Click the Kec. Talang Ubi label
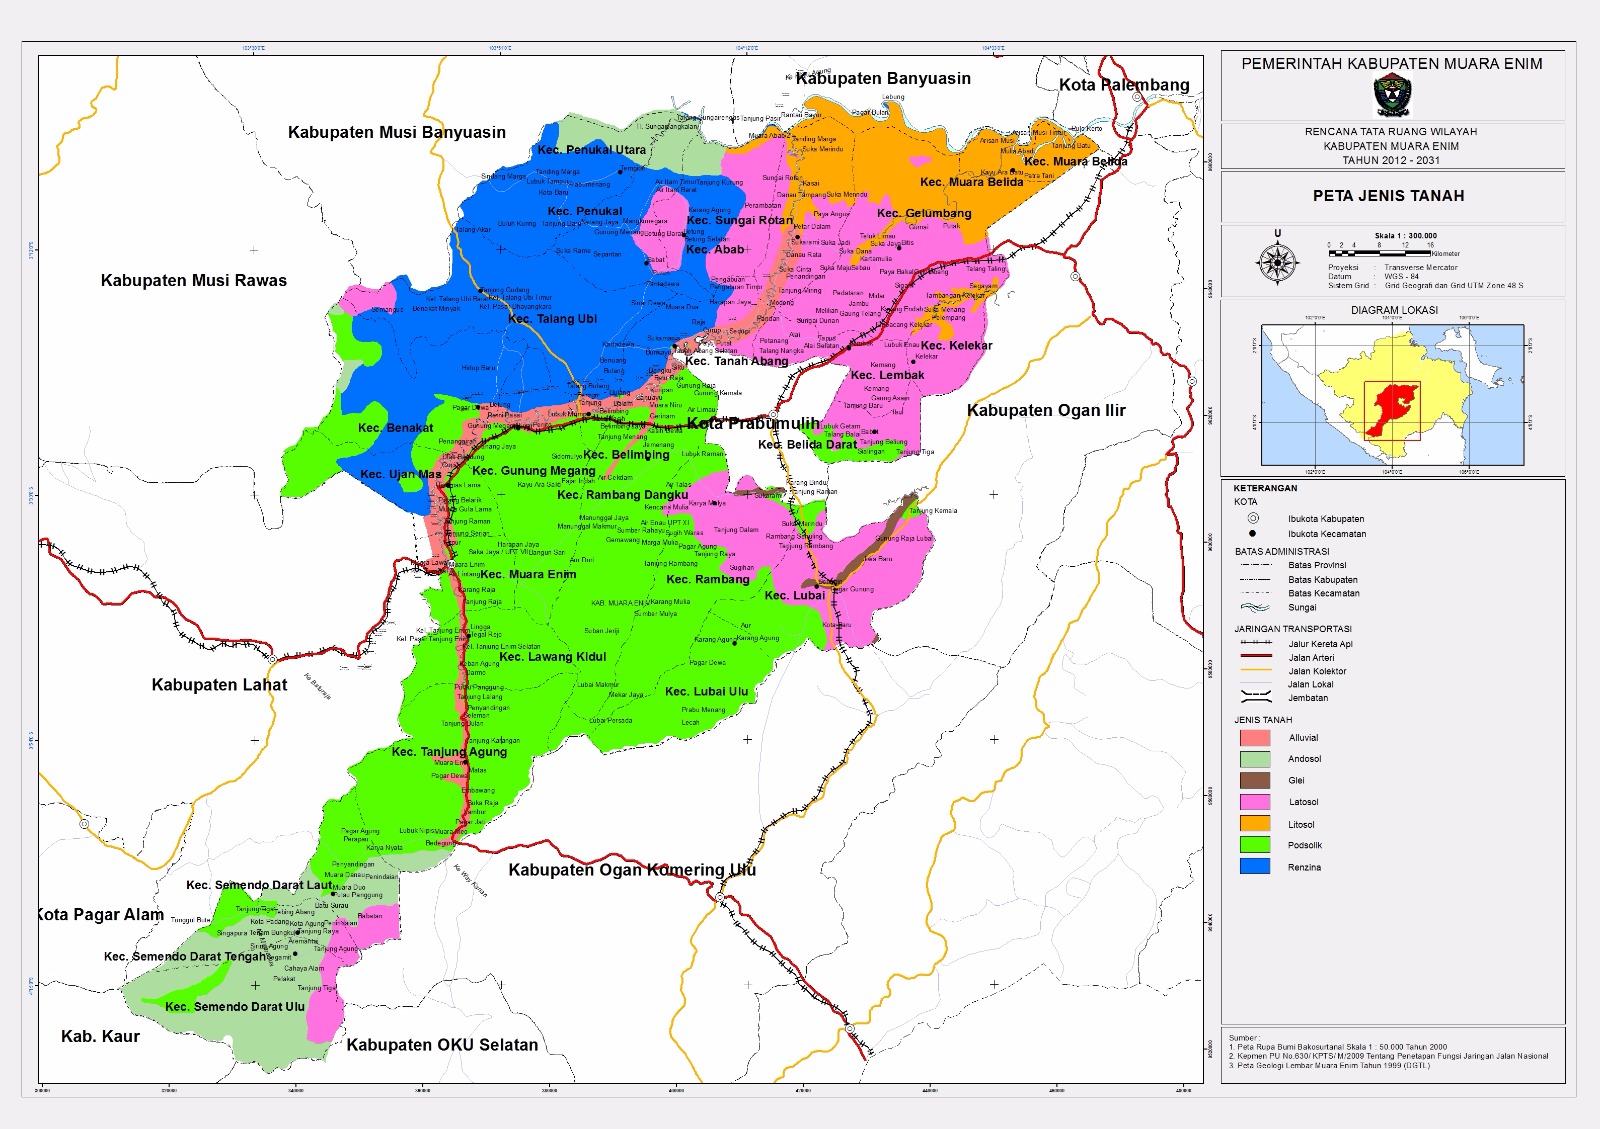The image size is (1600, 1129). (552, 319)
